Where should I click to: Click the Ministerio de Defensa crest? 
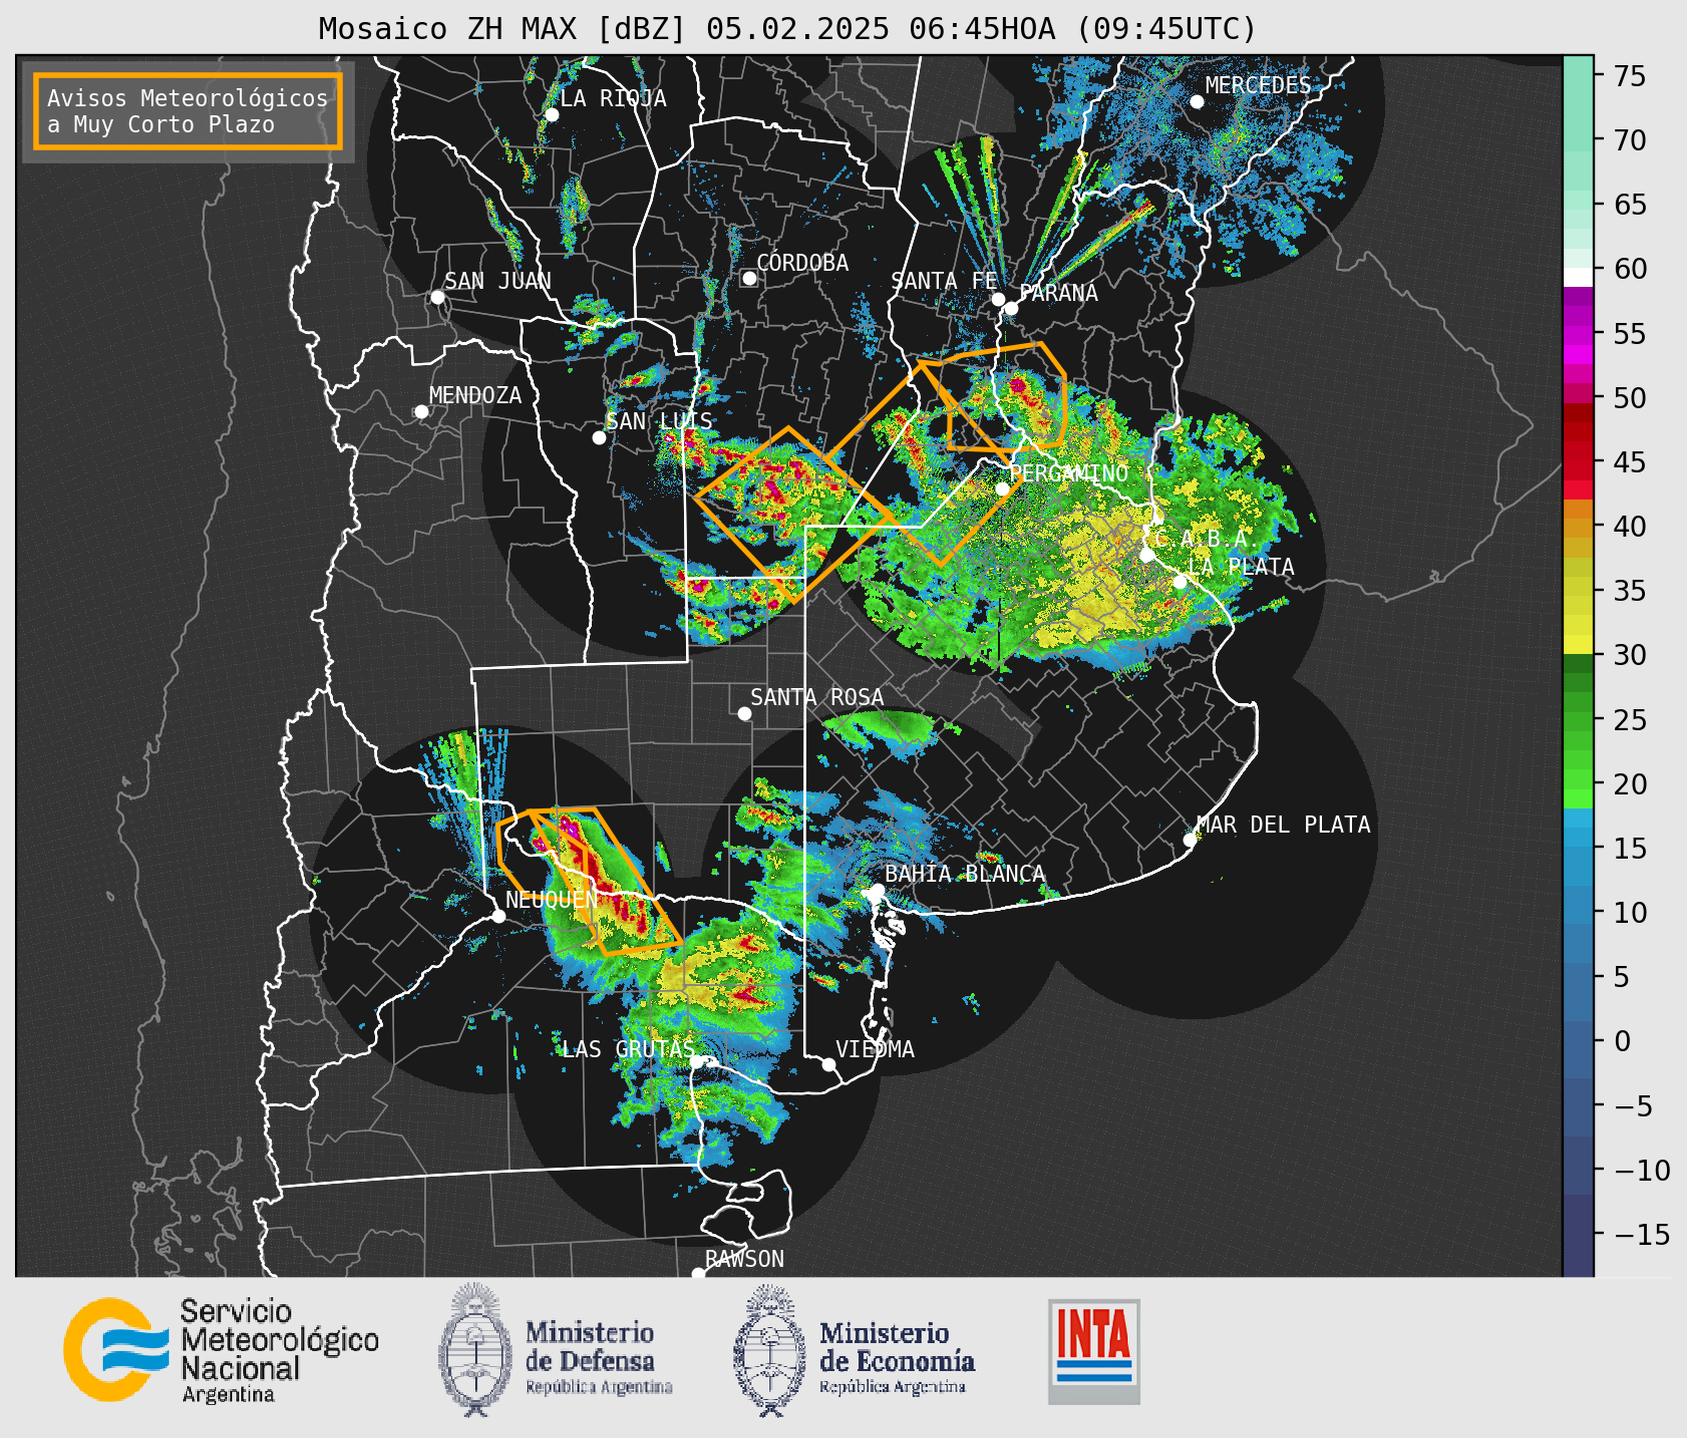(x=475, y=1350)
